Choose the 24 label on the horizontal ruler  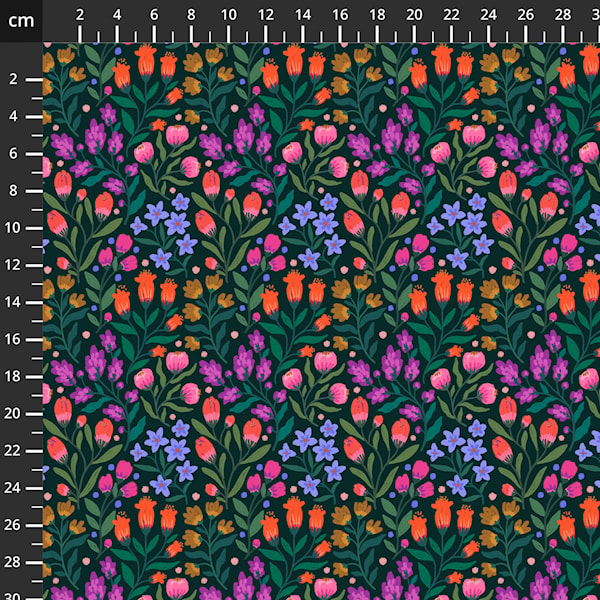coord(488,15)
